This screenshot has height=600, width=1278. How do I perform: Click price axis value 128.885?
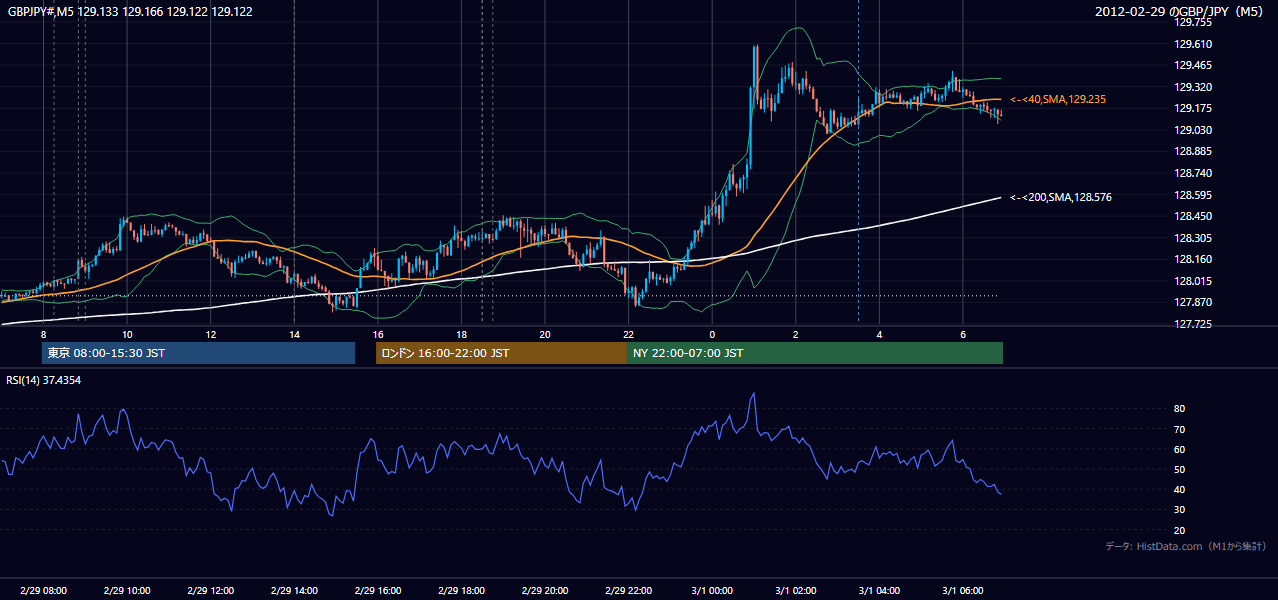click(1194, 152)
